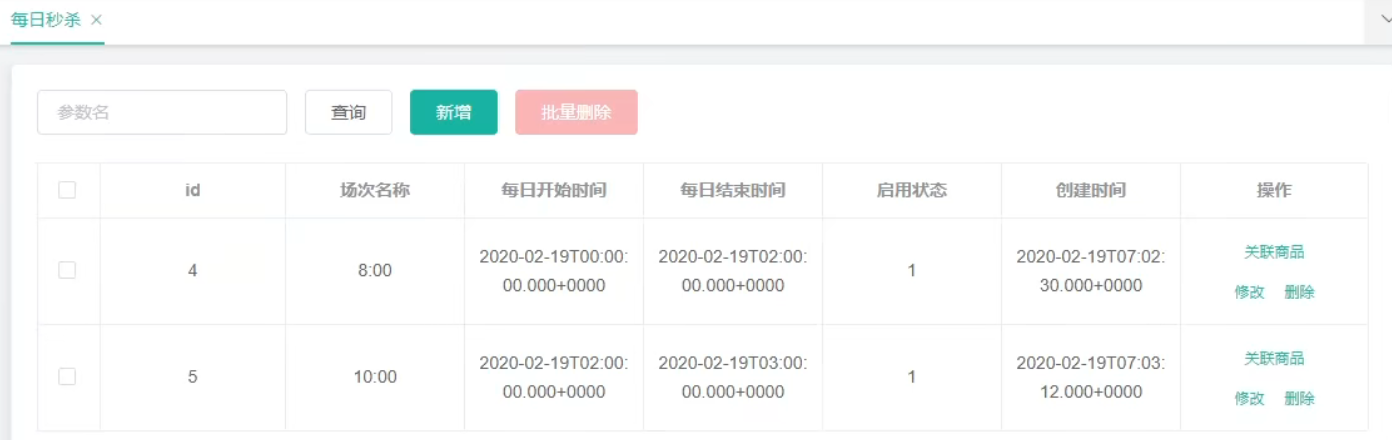
Task: Select the 每日开始时间 column header
Action: pyautogui.click(x=554, y=190)
